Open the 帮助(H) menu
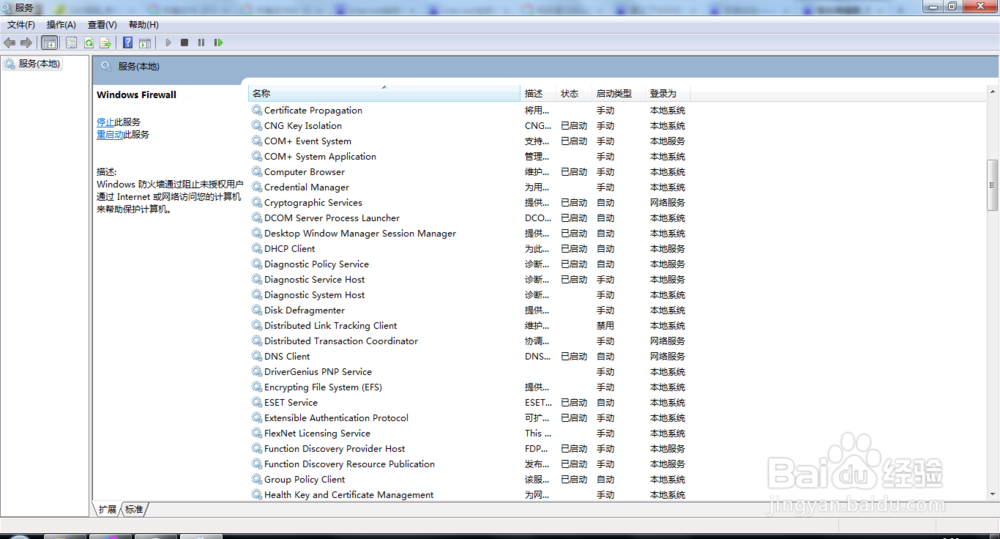The width and height of the screenshot is (1000, 539). tap(143, 25)
